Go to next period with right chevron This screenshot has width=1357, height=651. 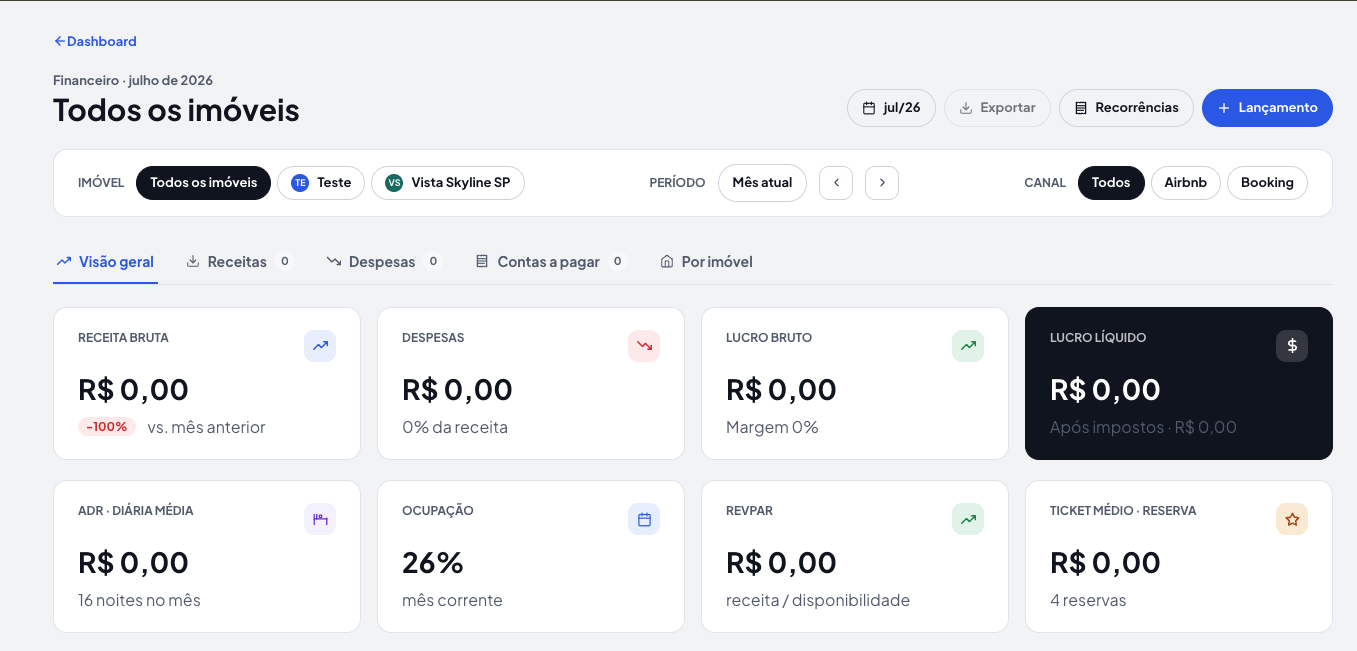[x=882, y=183]
